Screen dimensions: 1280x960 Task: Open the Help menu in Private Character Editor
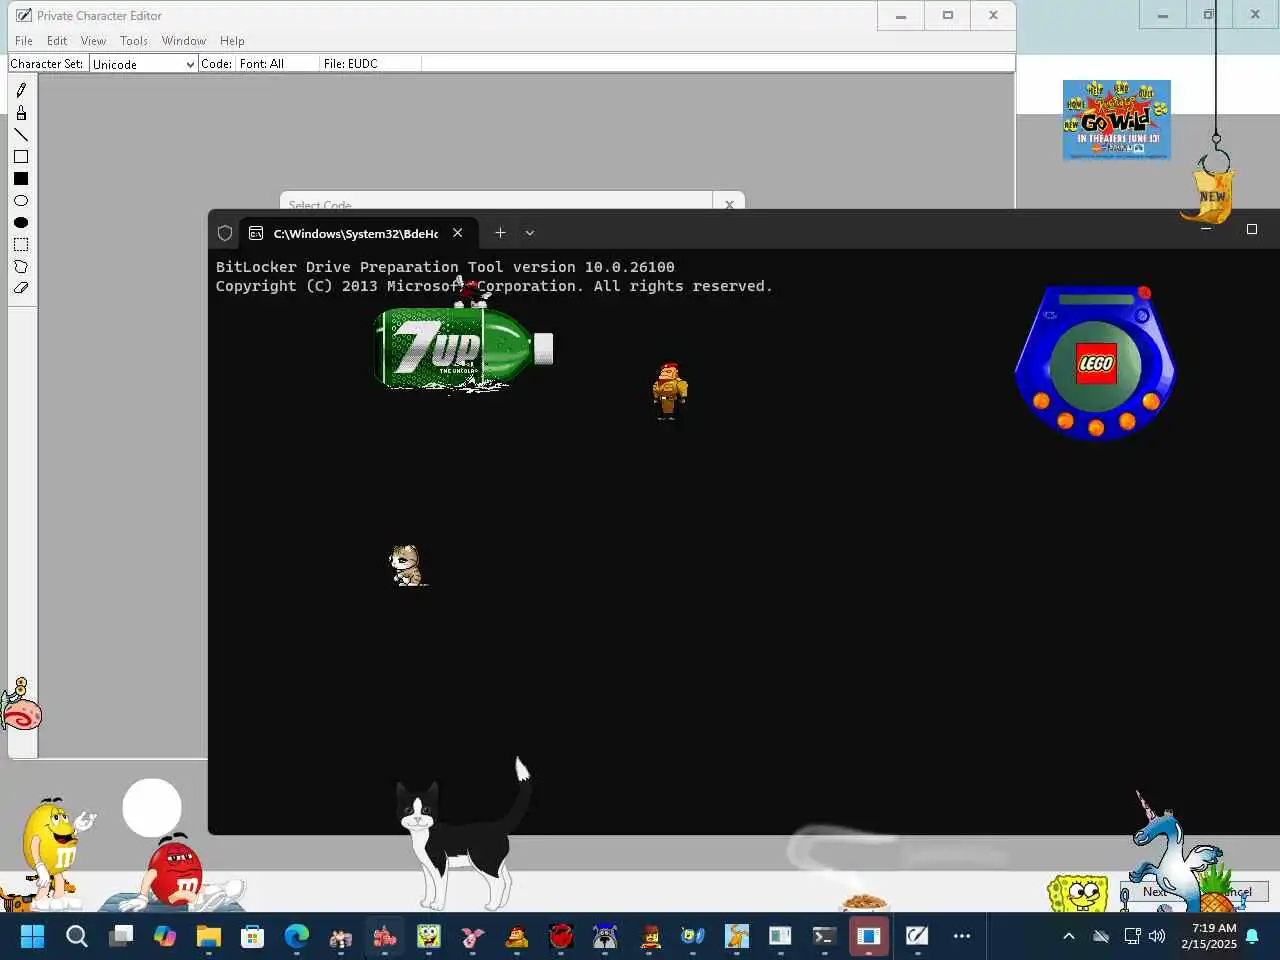point(232,41)
